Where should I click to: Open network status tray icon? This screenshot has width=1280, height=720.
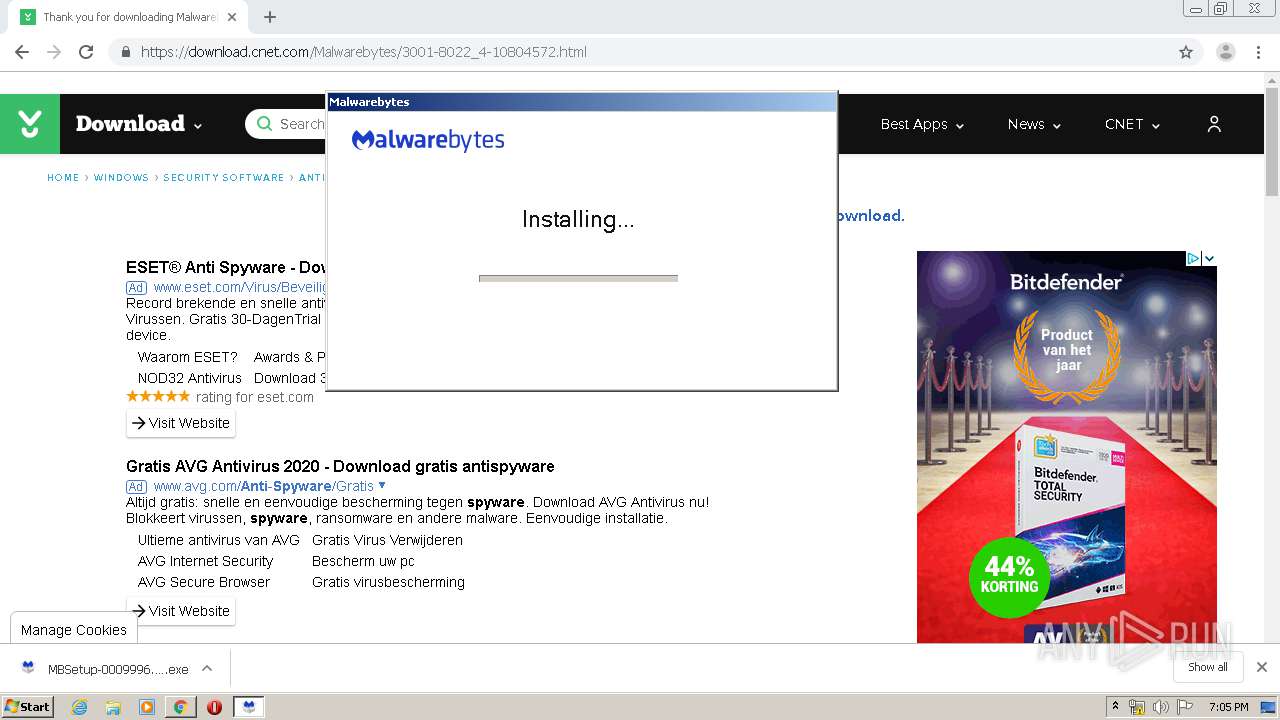tap(1137, 707)
